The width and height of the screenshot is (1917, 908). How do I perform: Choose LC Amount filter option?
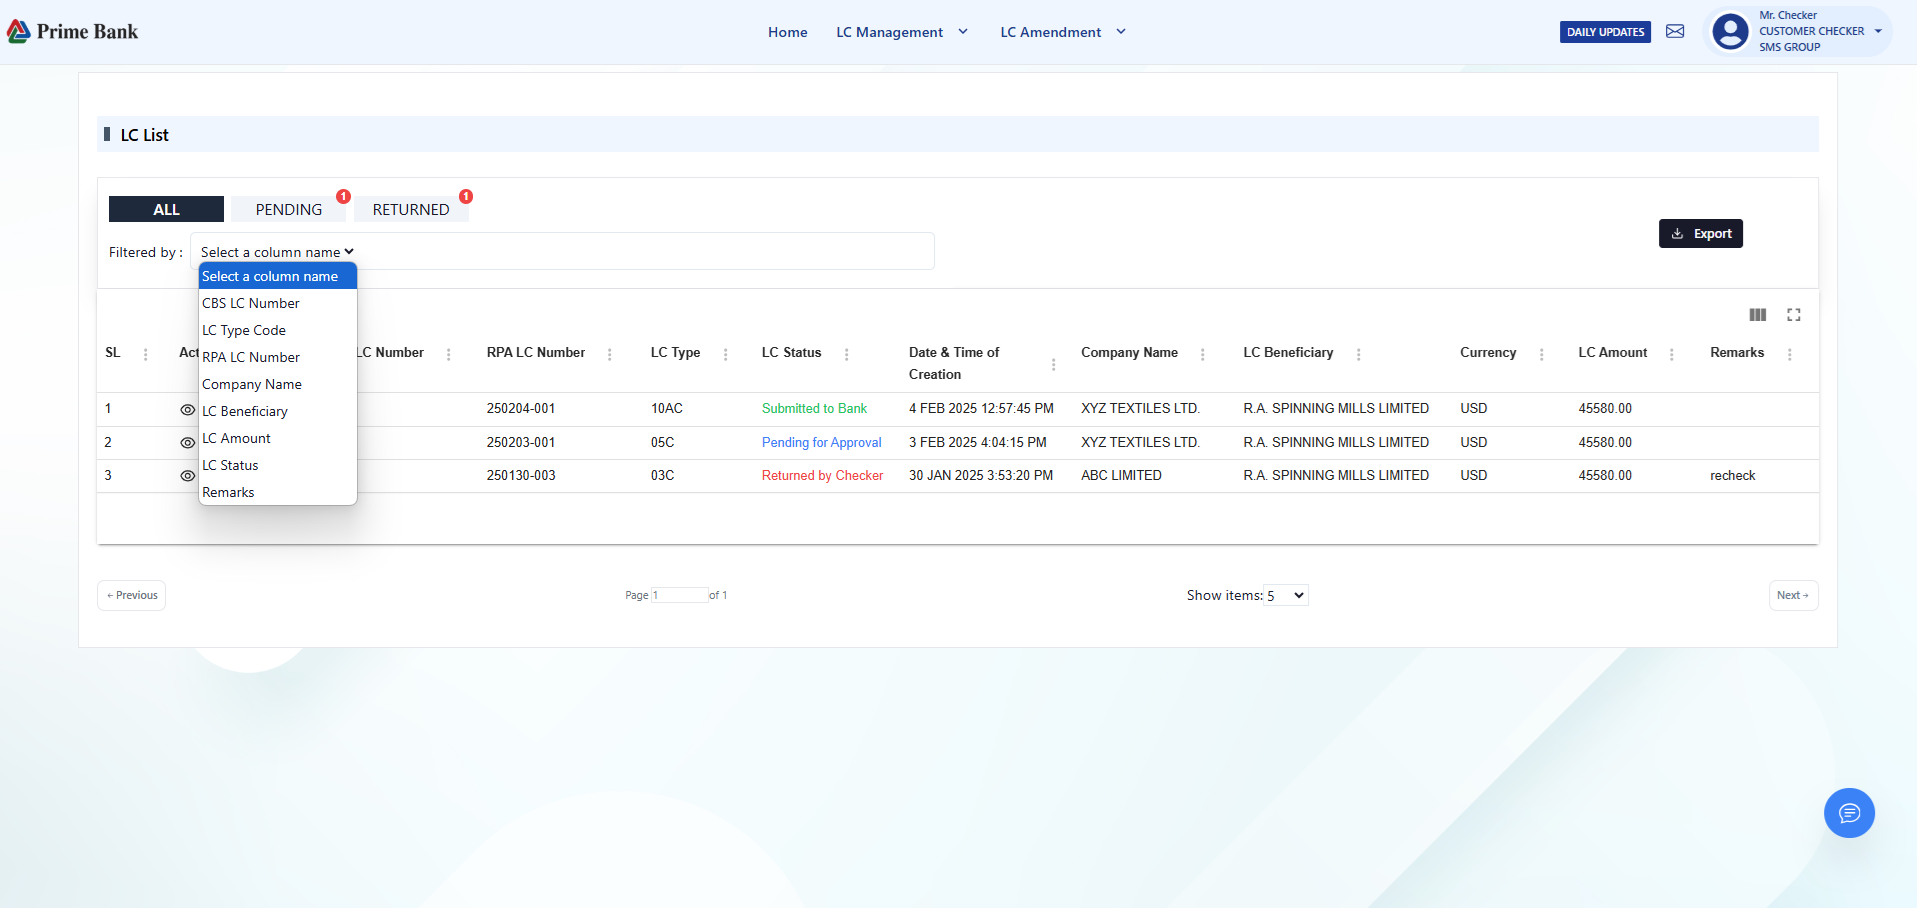point(278,438)
